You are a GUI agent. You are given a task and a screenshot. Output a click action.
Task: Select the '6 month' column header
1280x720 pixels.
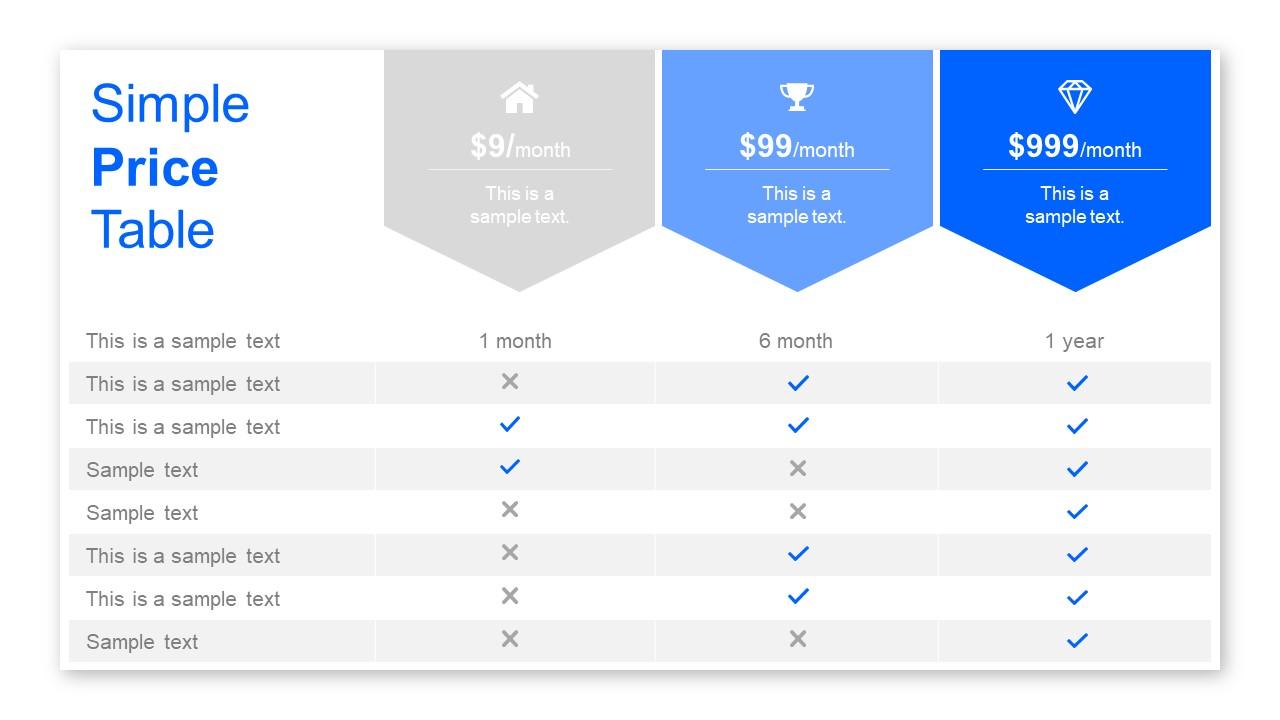[x=795, y=341]
